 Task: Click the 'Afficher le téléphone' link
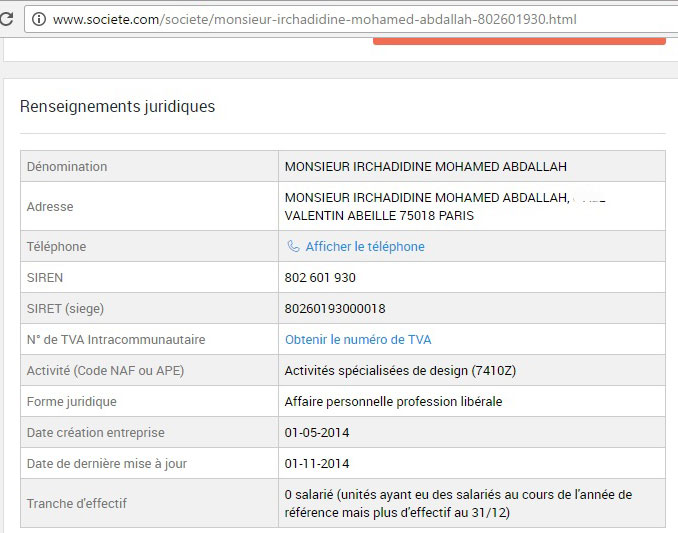tap(364, 247)
